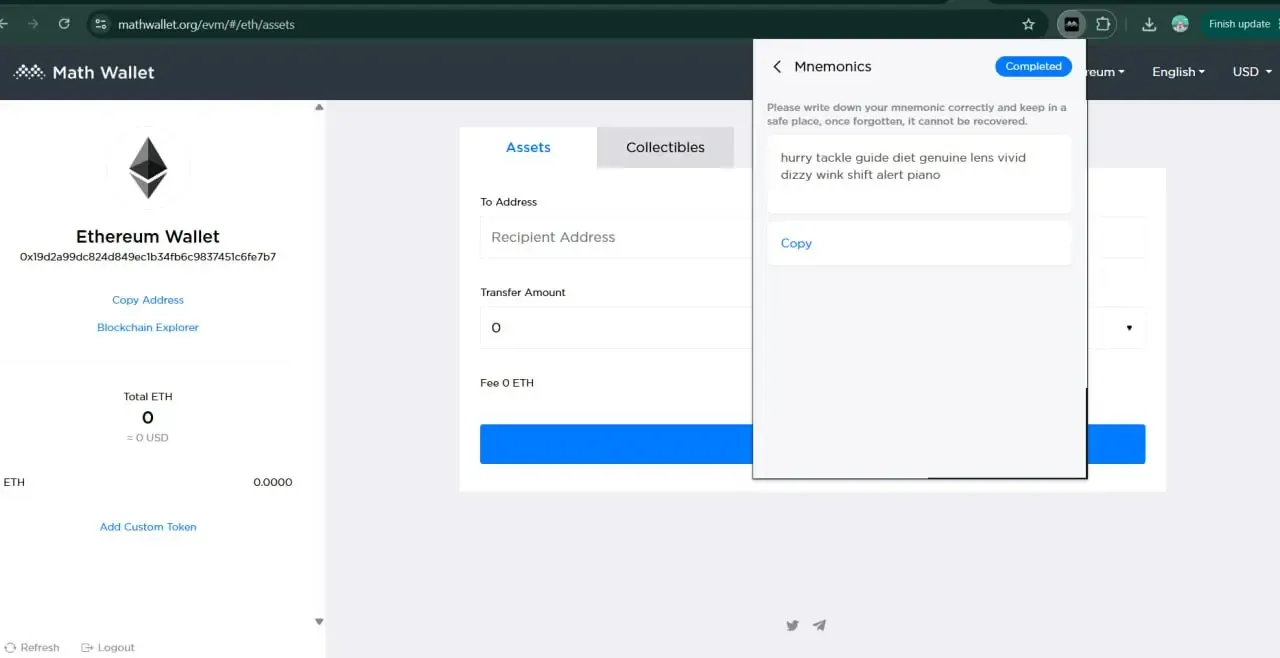Switch to the Assets tab
1280x658 pixels.
click(x=528, y=147)
